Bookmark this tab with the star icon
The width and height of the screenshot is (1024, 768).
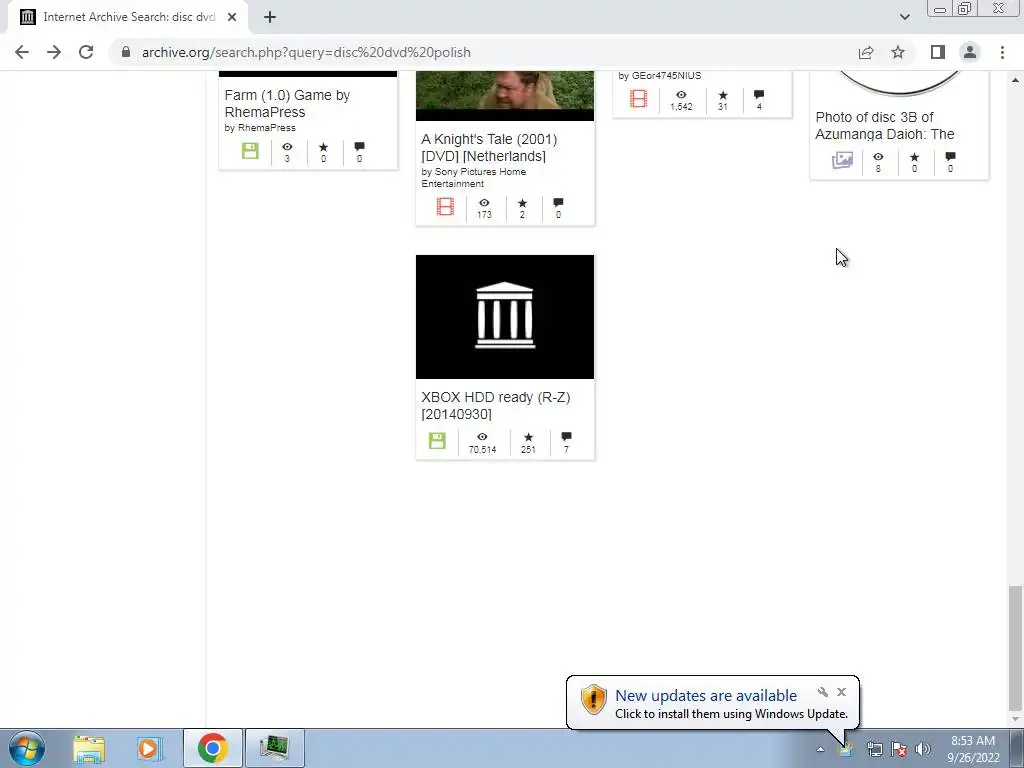(x=898, y=52)
